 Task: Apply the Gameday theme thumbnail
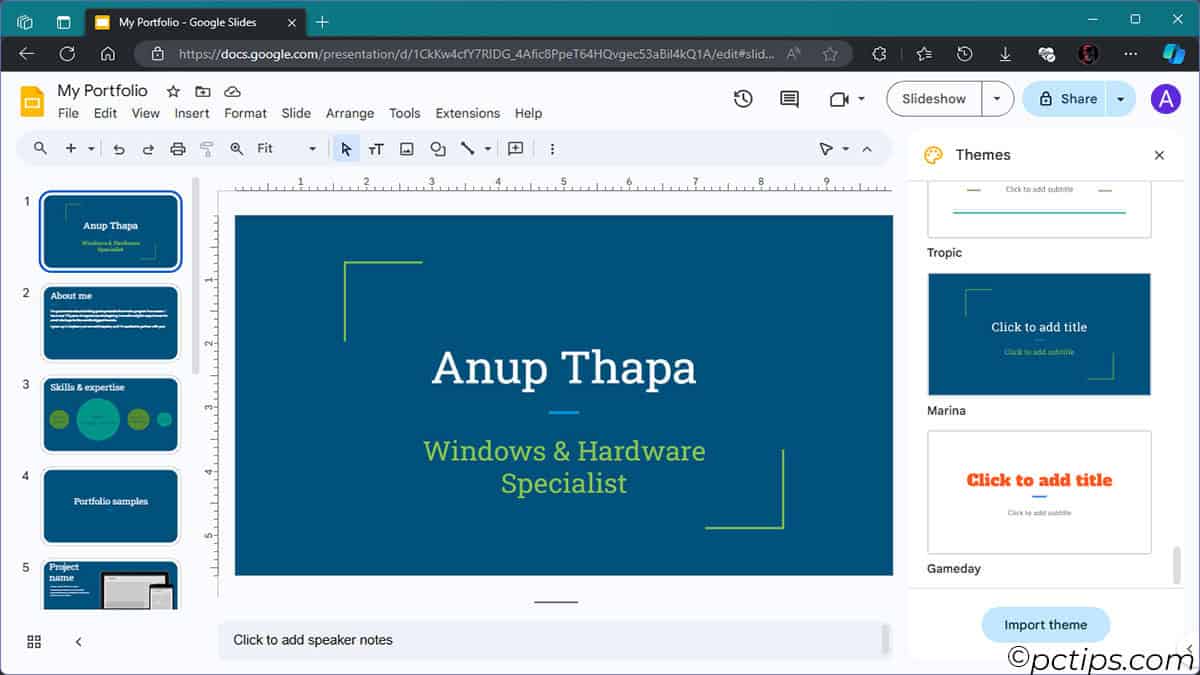1039,492
